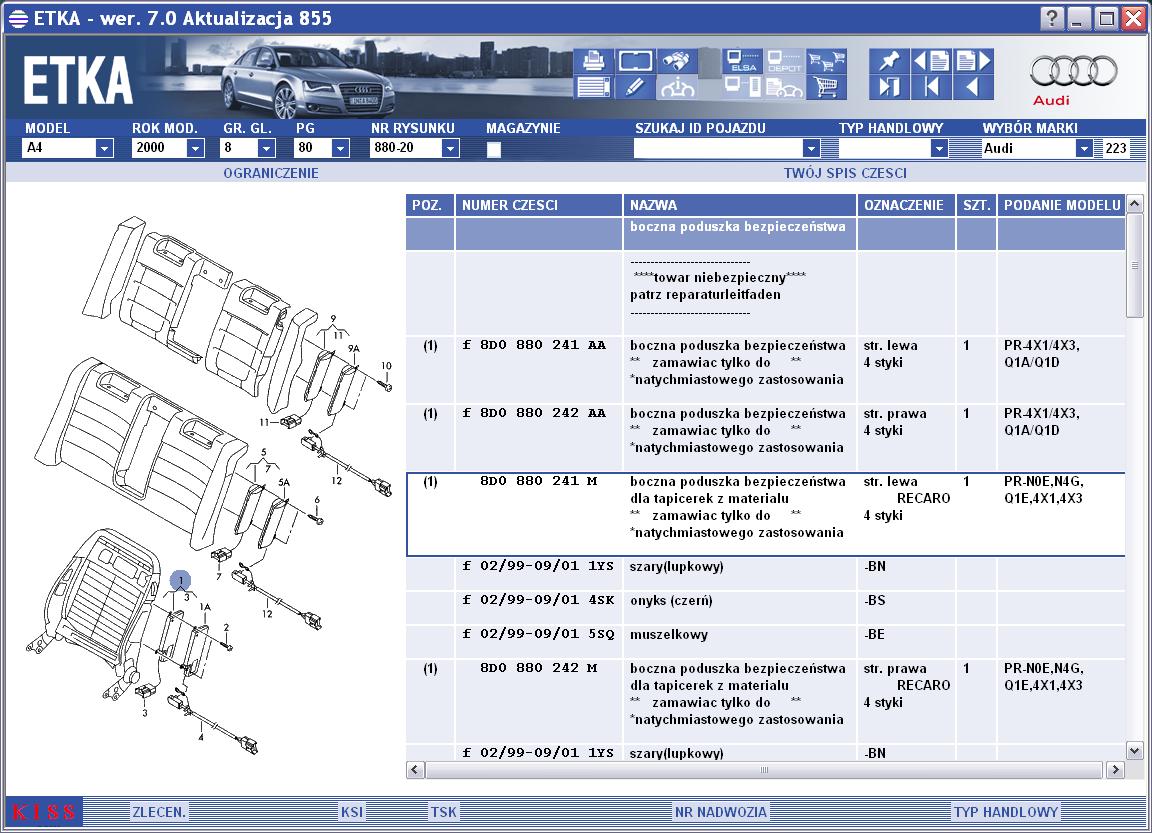Click diagram label 5A on the seat drawing
The image size is (1152, 833).
coord(284,483)
